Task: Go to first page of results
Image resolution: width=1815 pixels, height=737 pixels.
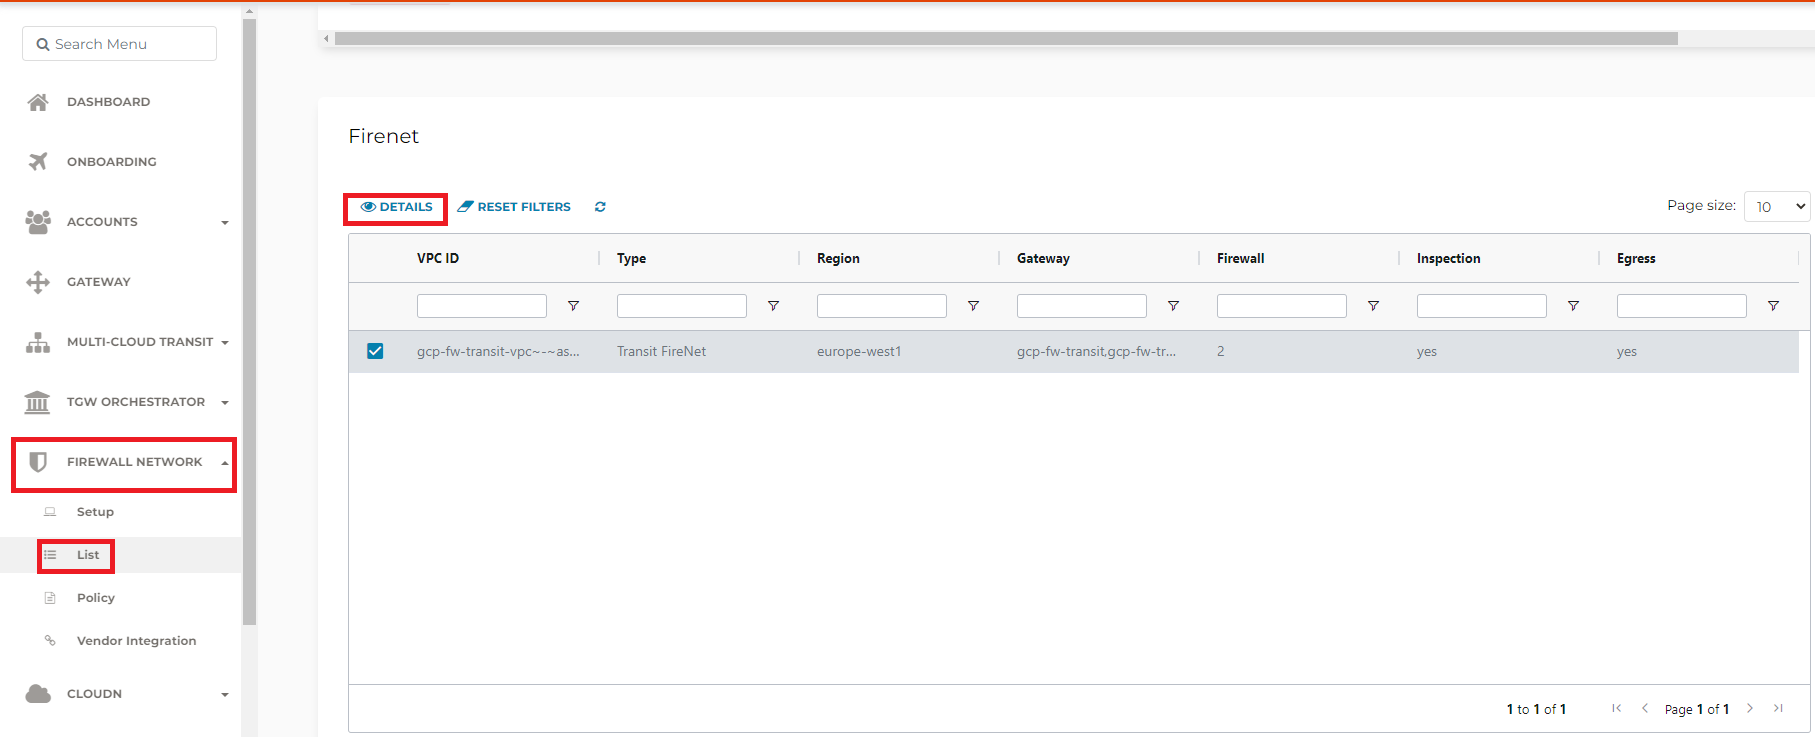Action: point(1617,708)
